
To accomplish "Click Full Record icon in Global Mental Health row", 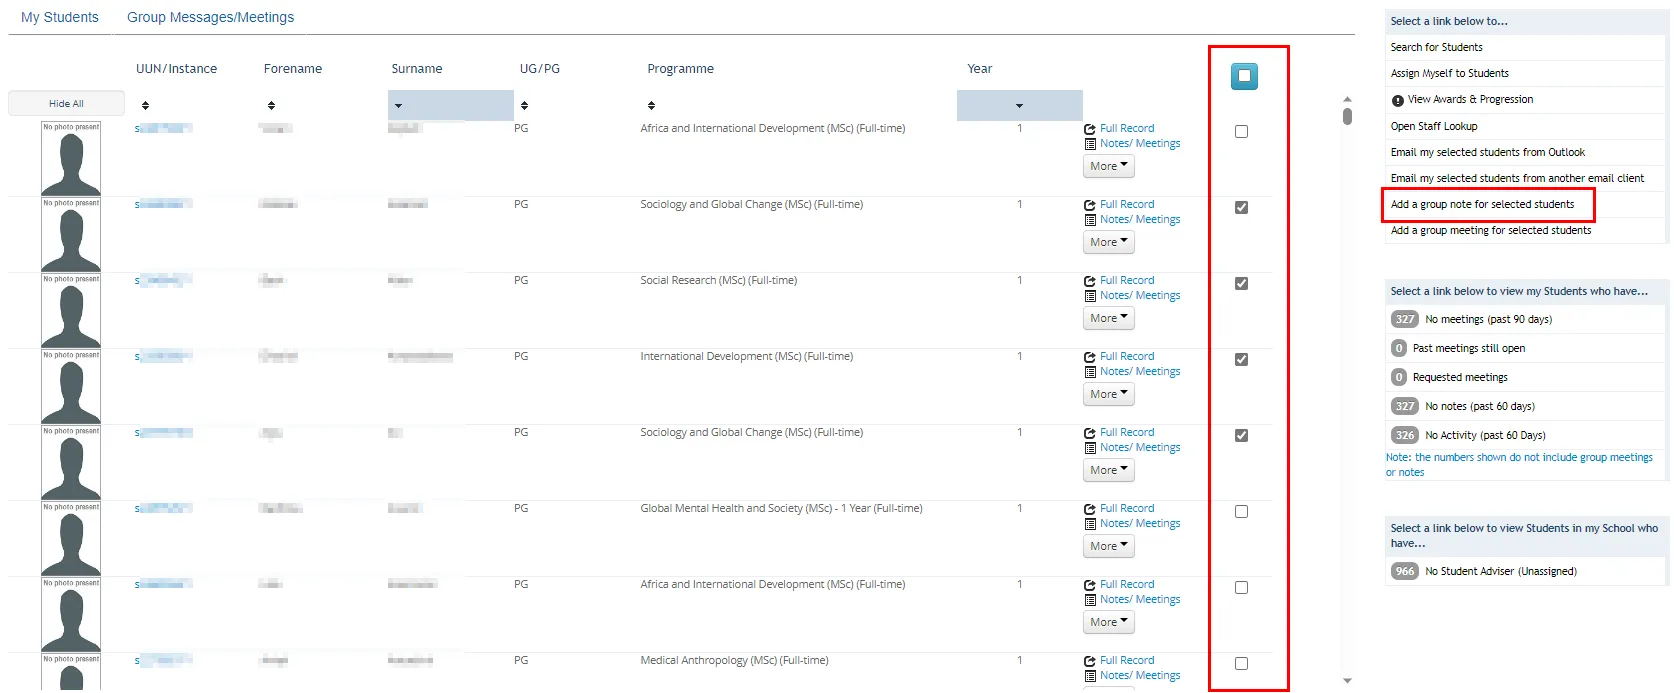I will pyautogui.click(x=1090, y=509).
